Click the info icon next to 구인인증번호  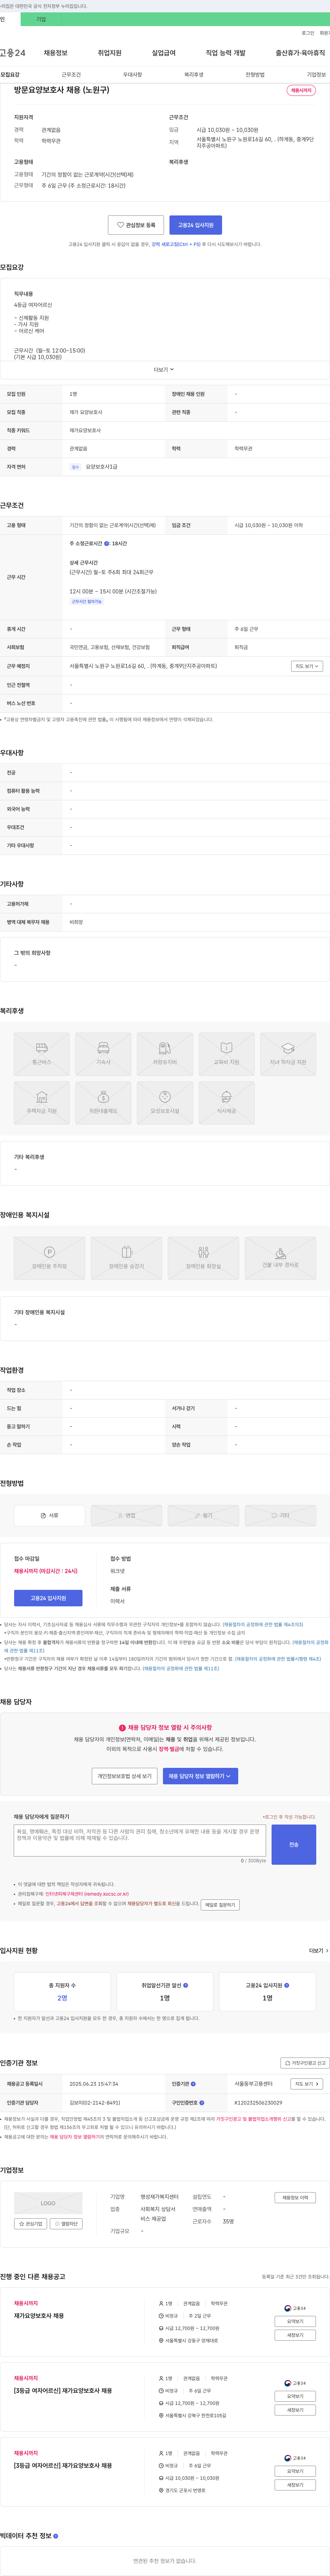(201, 2102)
